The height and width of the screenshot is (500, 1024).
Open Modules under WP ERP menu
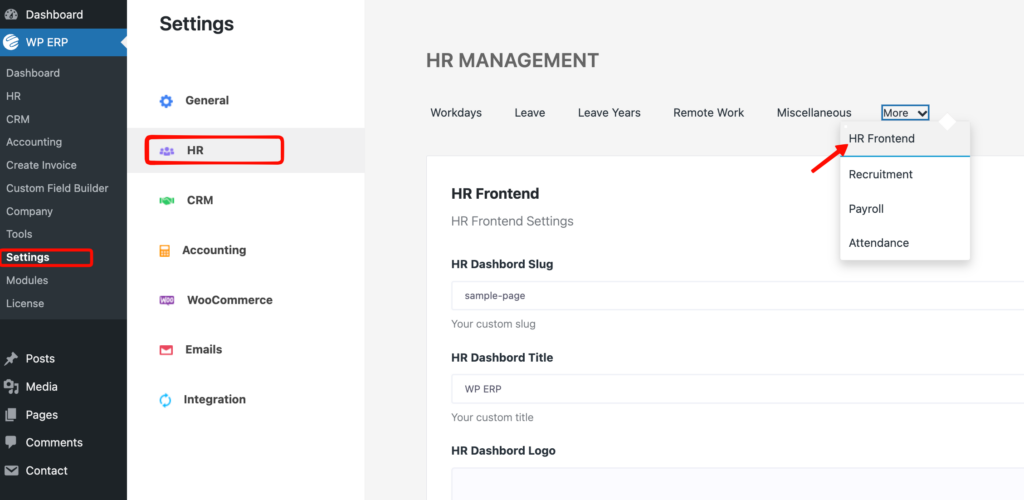point(27,280)
